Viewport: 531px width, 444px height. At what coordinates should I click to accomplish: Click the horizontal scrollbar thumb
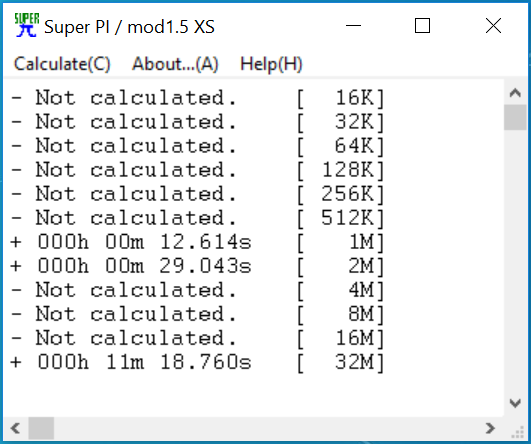click(x=41, y=428)
